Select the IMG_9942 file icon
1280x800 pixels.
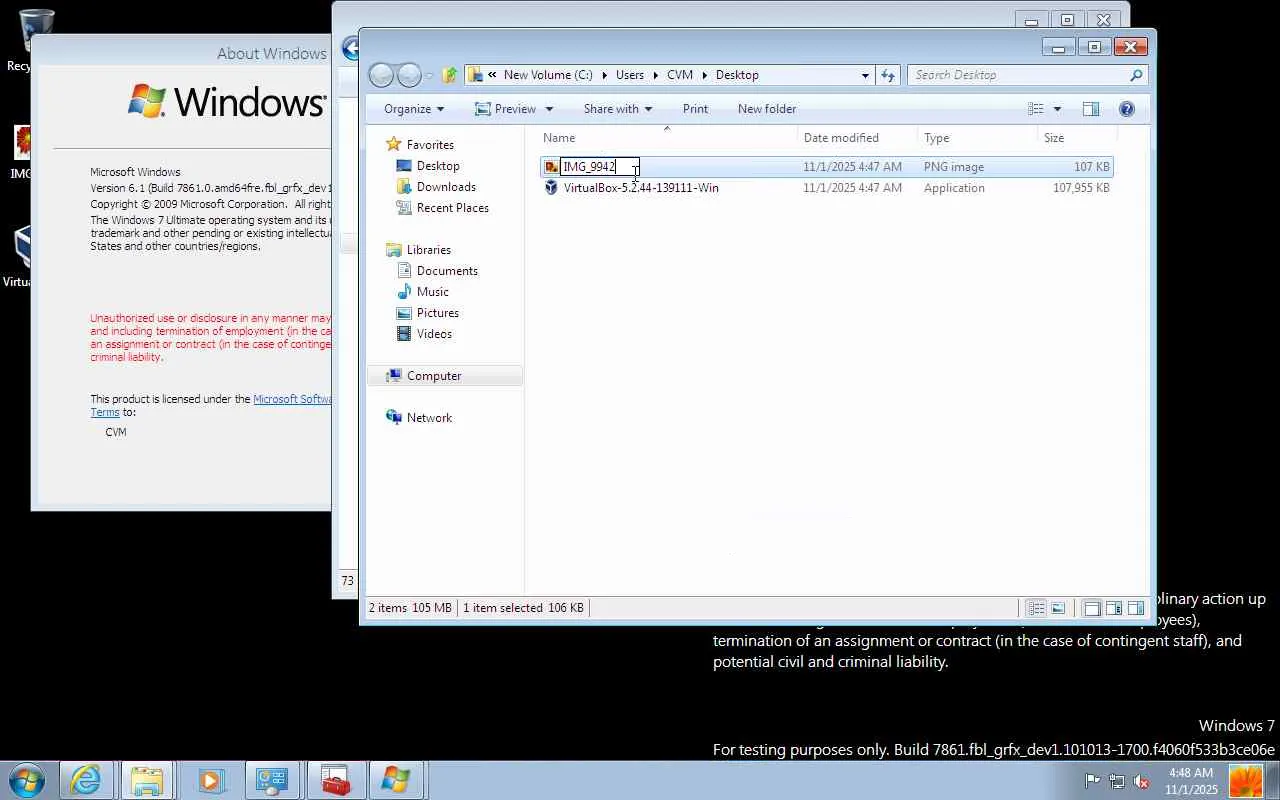[x=551, y=167]
